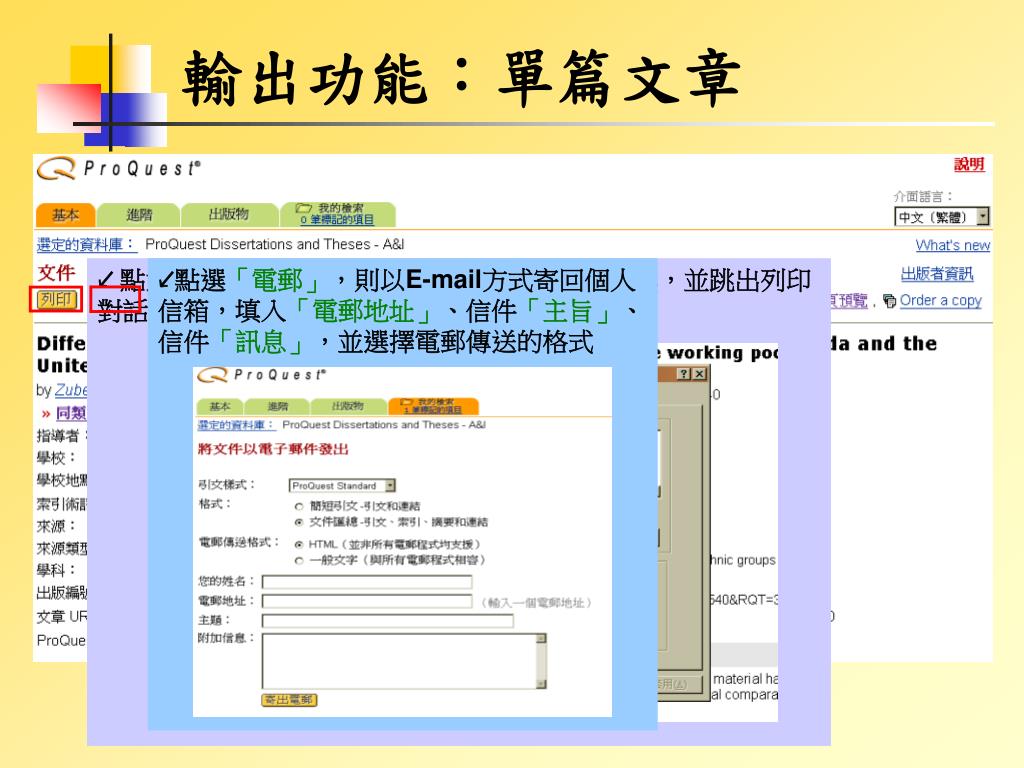Screen dimensions: 1024x768
Task: Click the down arrow of the message scrollbar
Action: point(541,684)
